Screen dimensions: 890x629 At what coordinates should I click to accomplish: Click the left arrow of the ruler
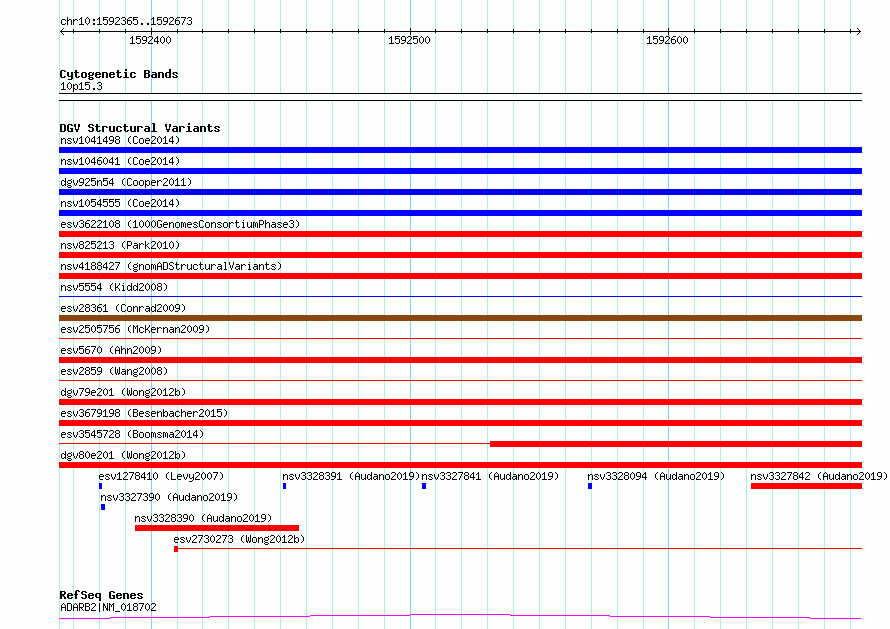click(x=62, y=31)
